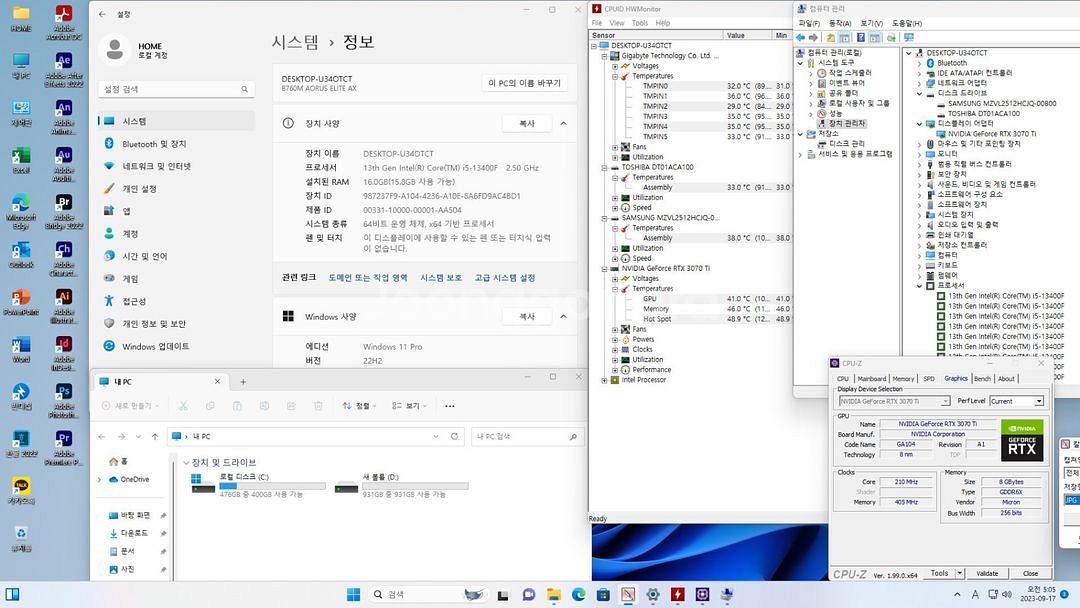Collapse the Windows 사양 section chevron

(x=563, y=316)
